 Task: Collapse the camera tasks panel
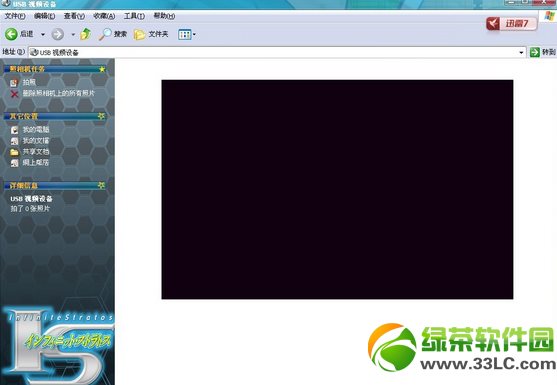(102, 69)
